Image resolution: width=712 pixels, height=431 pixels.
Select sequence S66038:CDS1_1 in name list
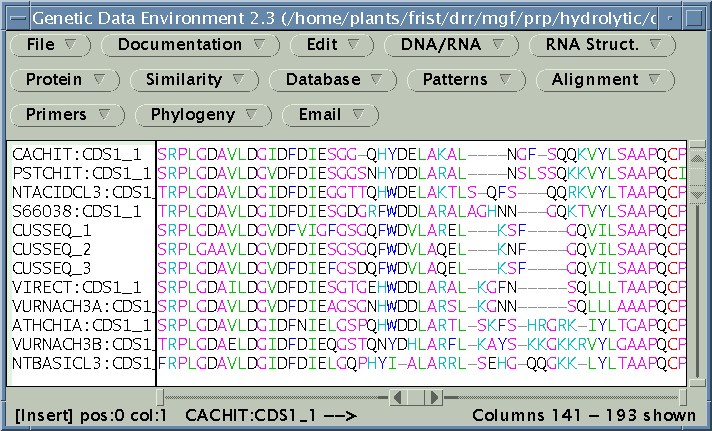[x=77, y=212]
